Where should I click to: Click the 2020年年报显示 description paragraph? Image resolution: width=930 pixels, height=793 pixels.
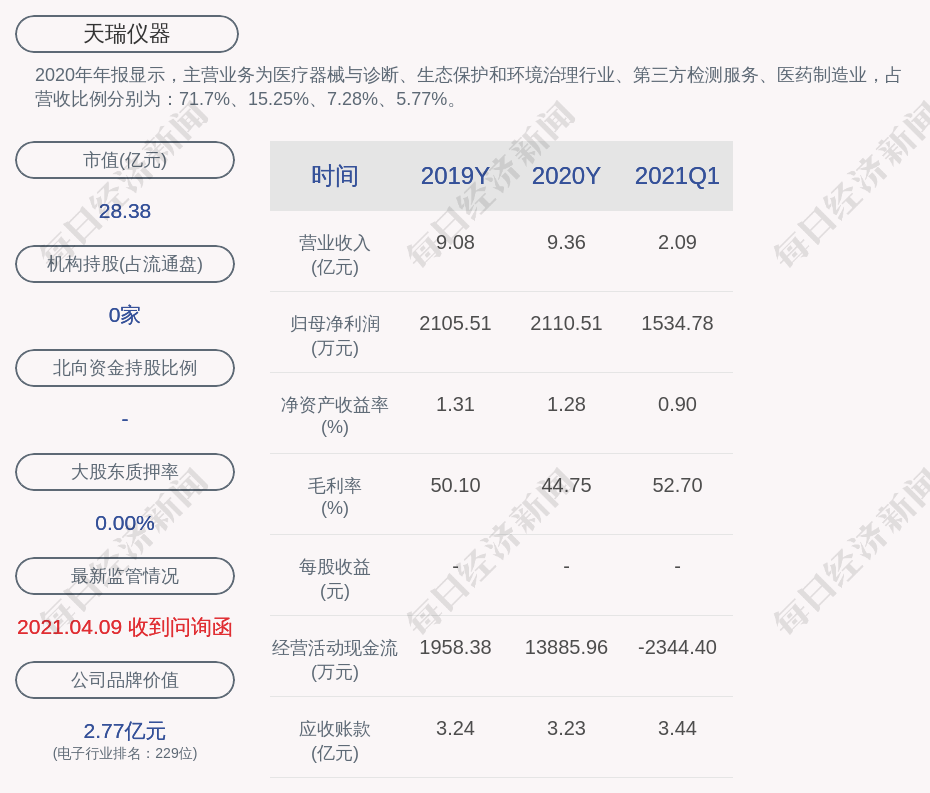coord(468,87)
